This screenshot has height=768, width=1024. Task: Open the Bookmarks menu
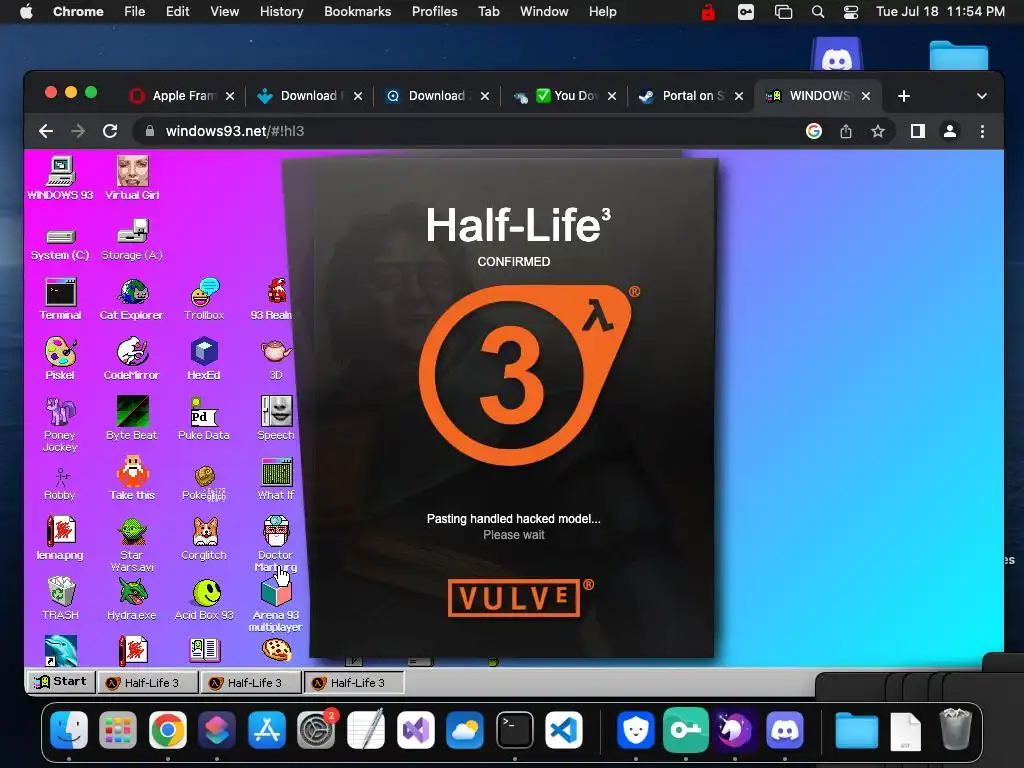point(357,11)
